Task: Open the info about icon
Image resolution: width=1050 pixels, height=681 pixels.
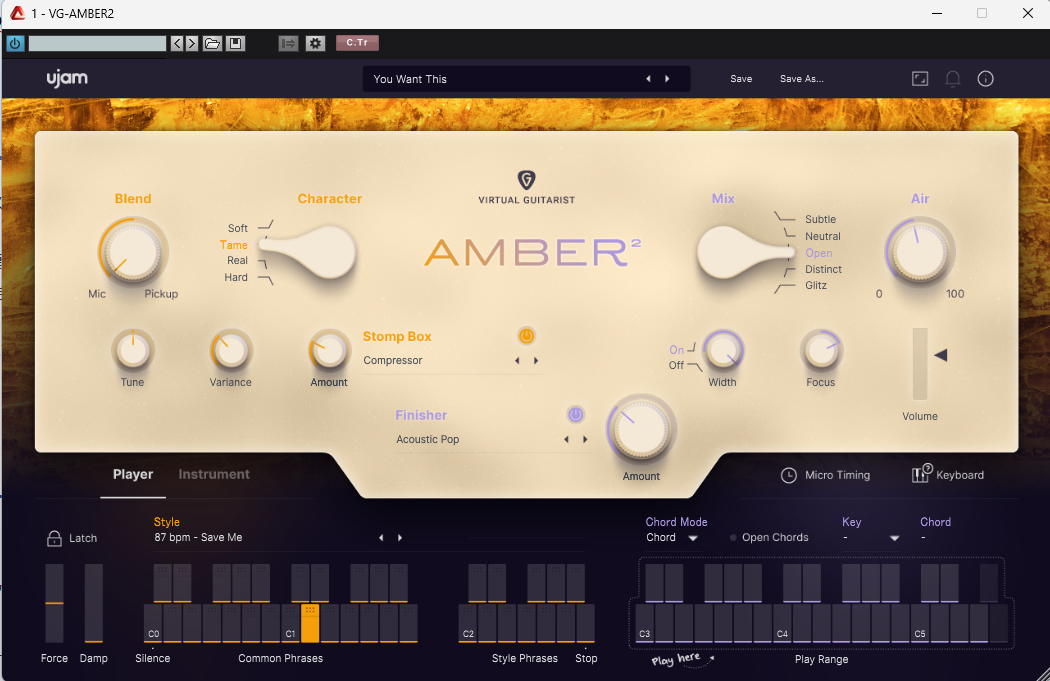Action: point(985,78)
